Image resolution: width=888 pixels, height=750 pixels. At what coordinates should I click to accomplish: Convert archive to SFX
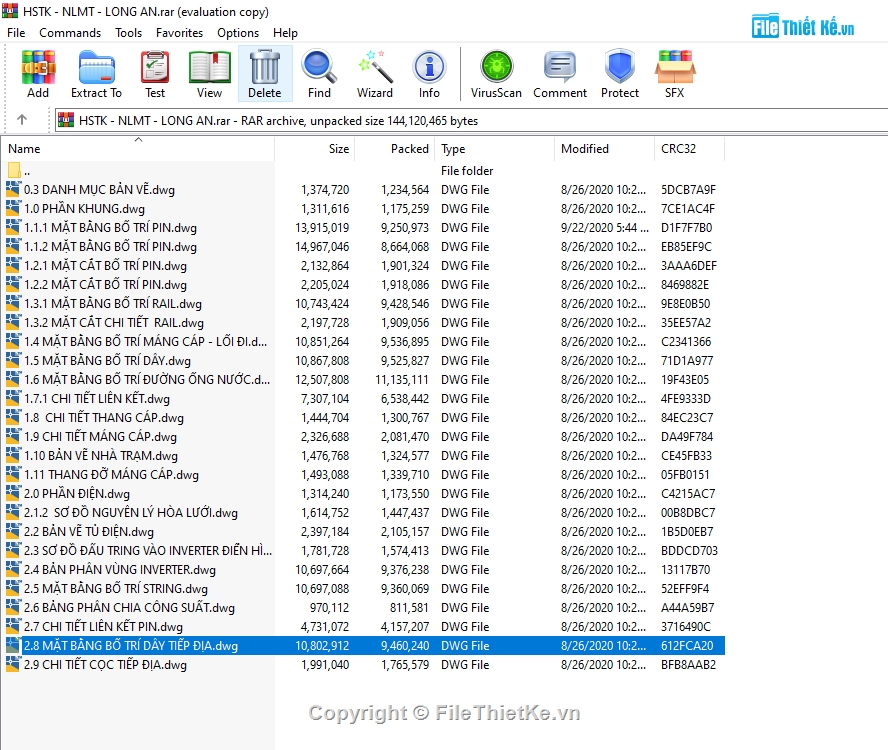point(674,74)
